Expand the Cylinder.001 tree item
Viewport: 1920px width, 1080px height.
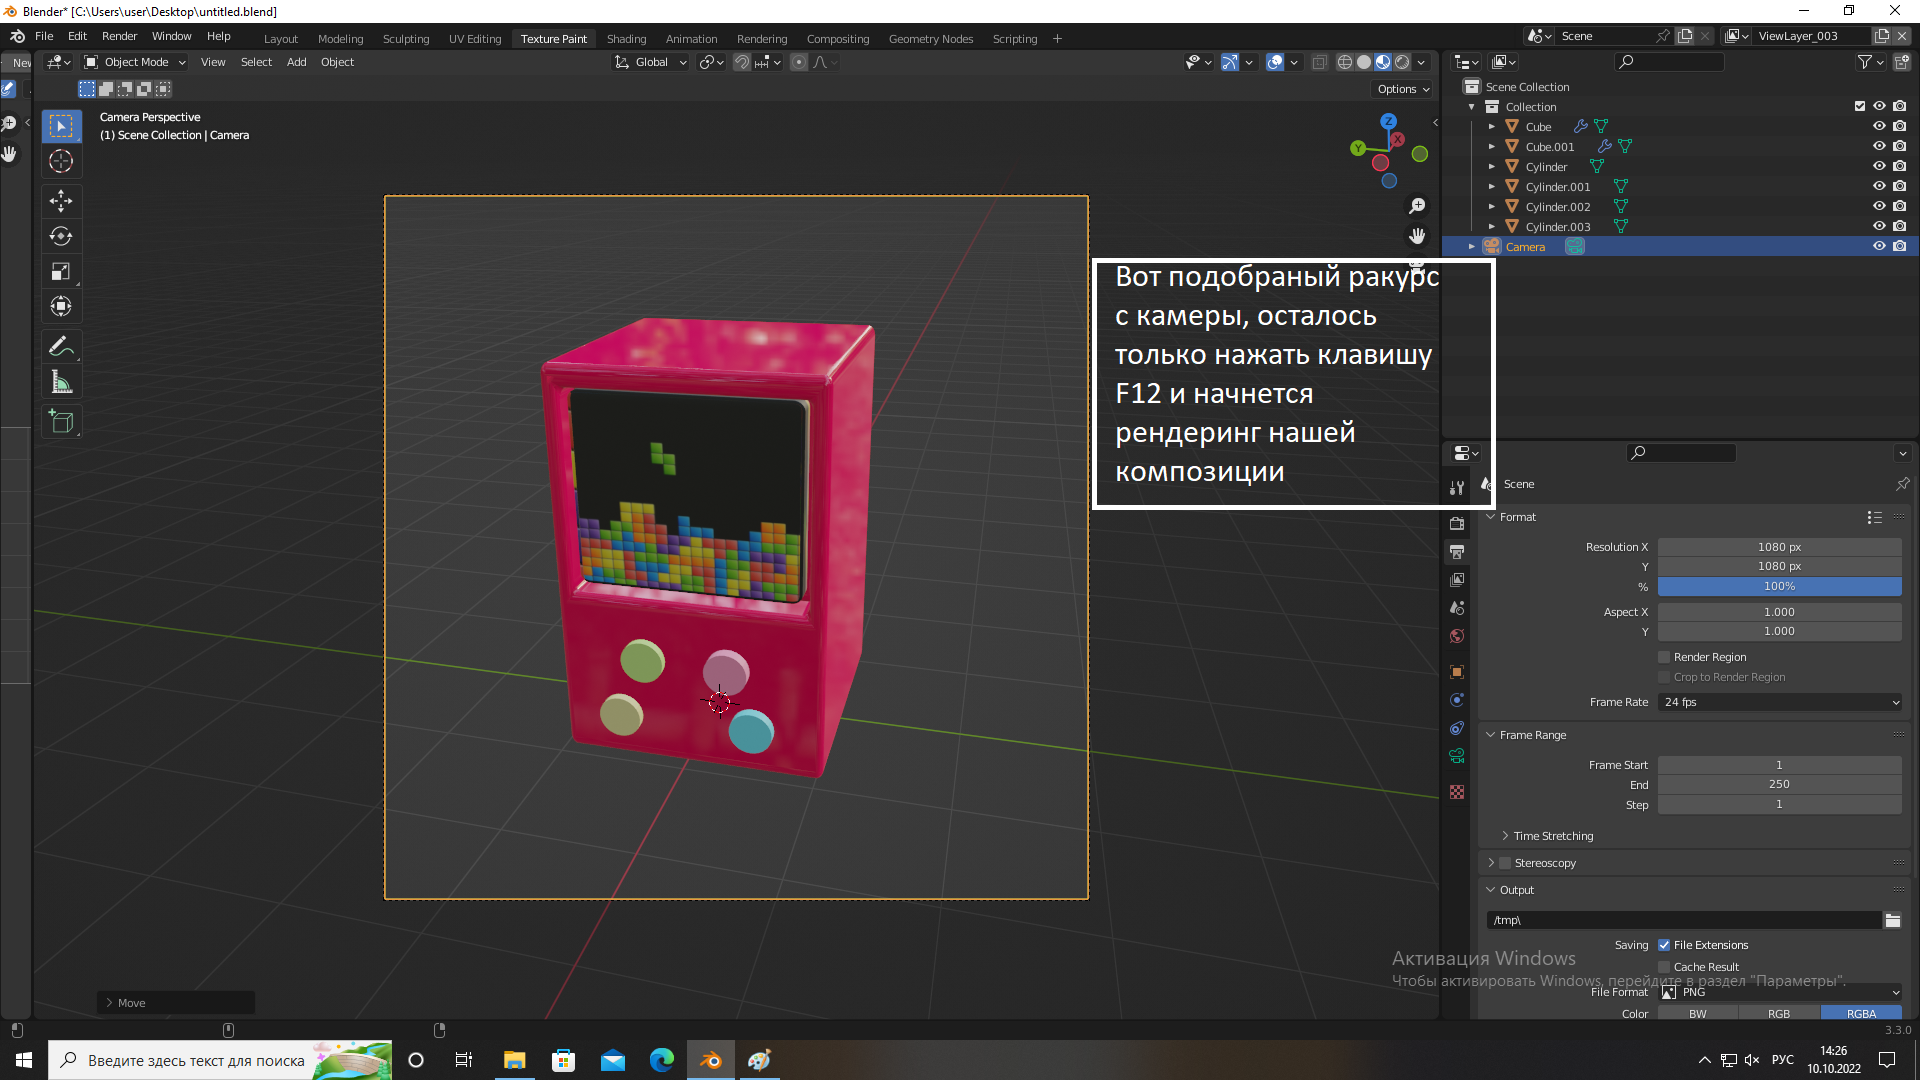1491,187
